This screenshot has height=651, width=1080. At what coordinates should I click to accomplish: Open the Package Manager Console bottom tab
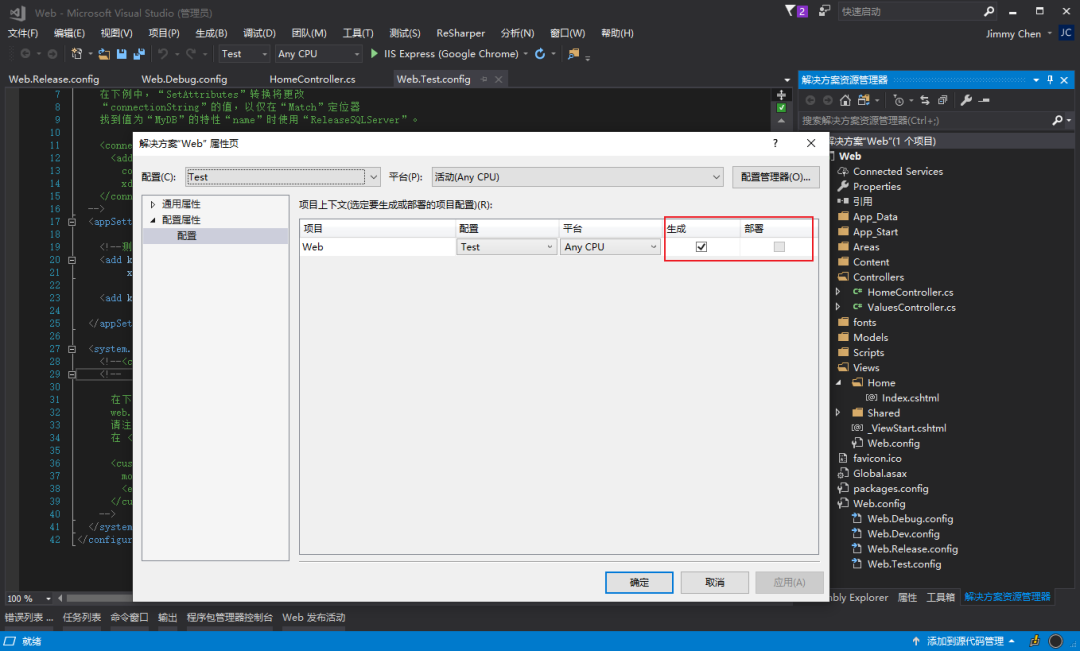coord(229,617)
